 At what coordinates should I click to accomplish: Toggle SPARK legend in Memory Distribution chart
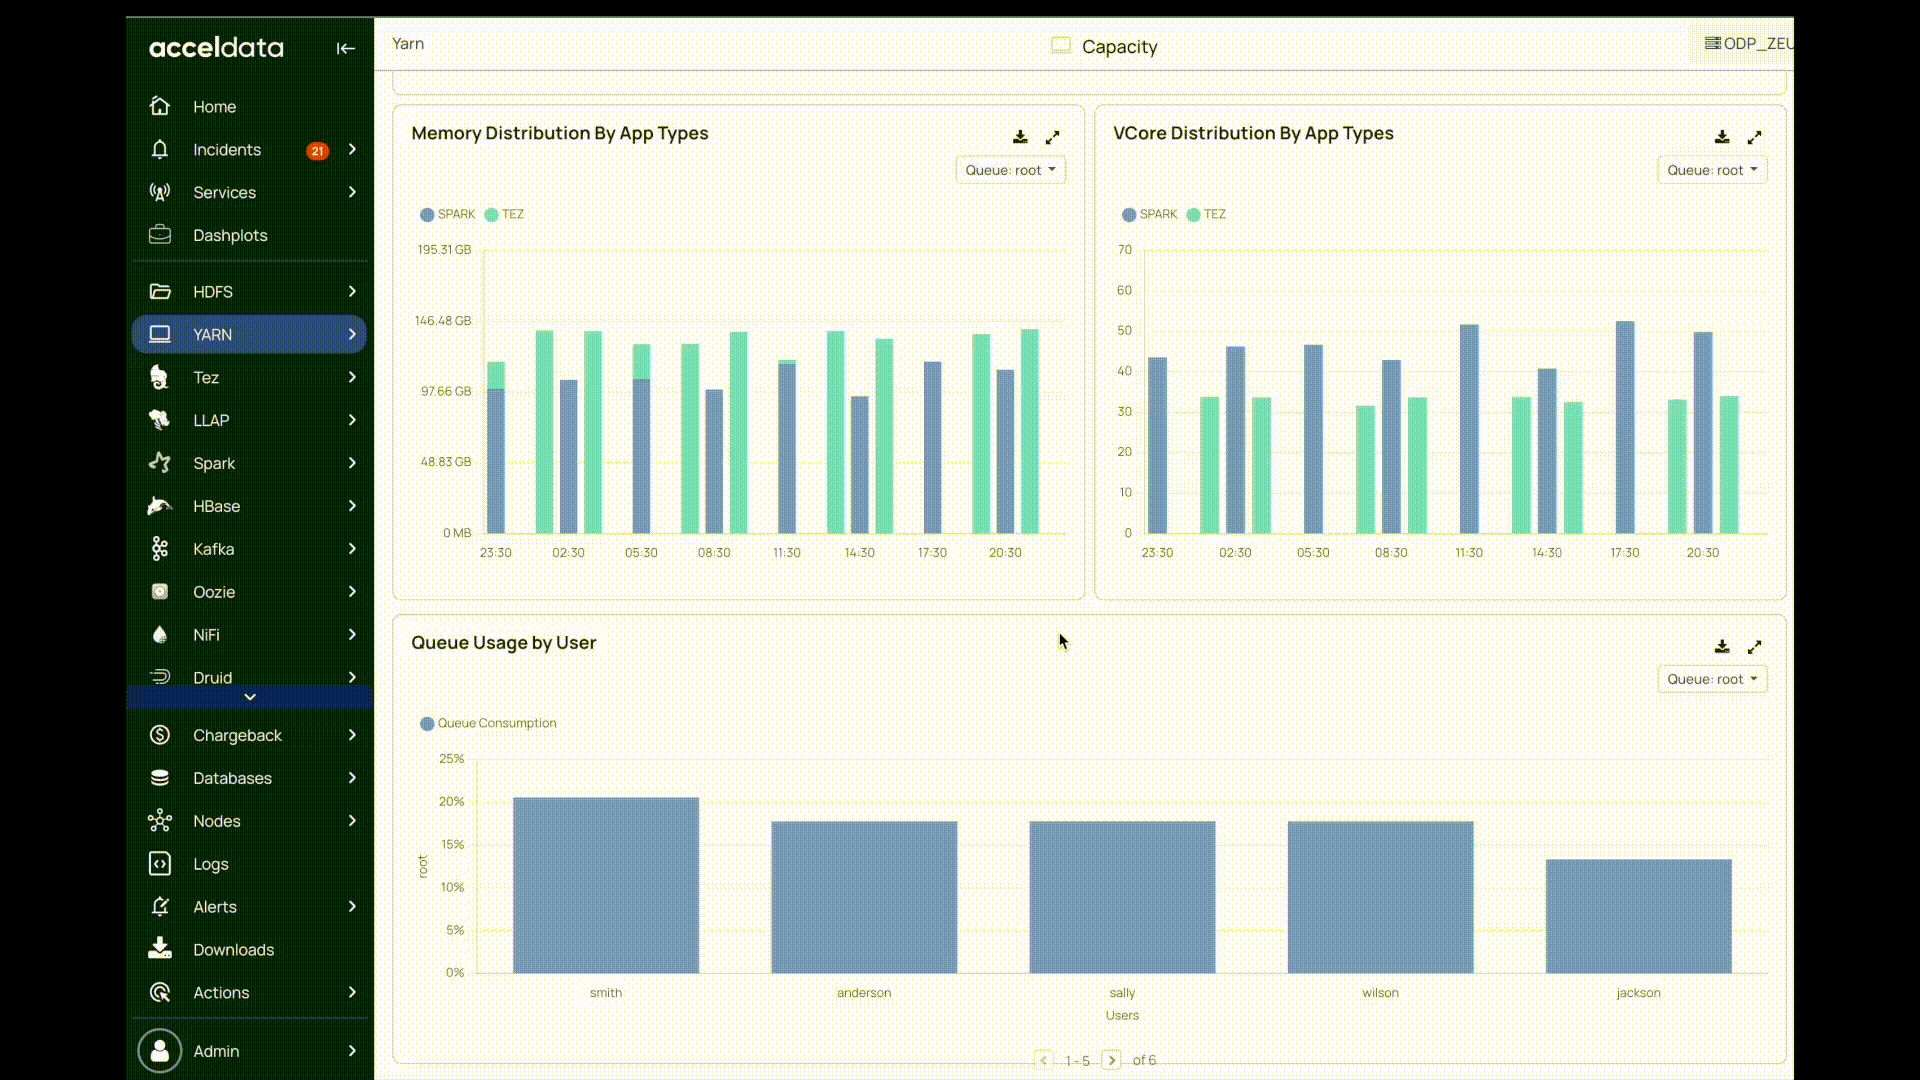[447, 214]
